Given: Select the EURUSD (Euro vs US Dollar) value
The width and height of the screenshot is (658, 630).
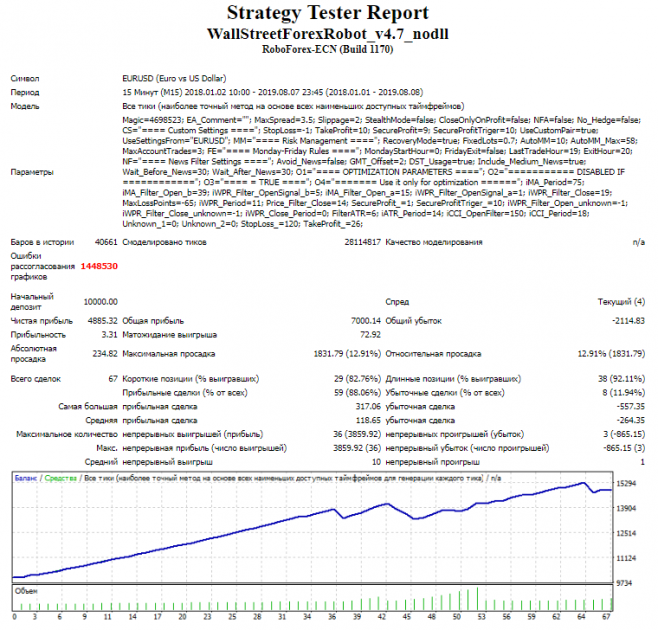Looking at the screenshot, I should pyautogui.click(x=174, y=78).
